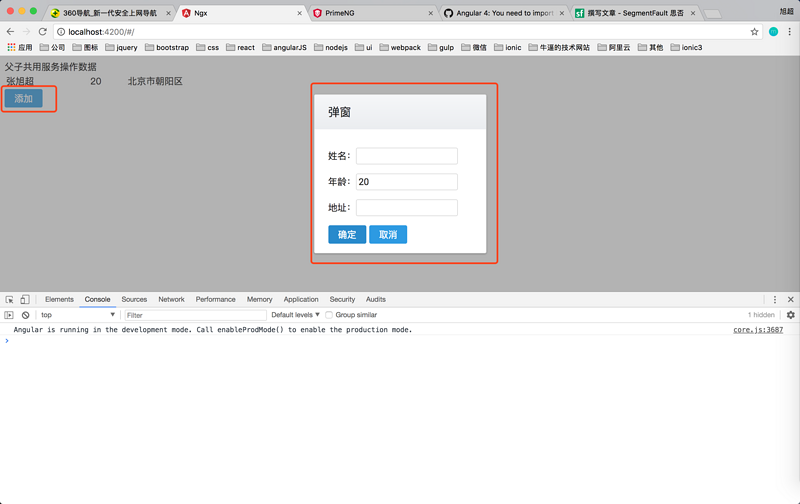Open the Security DevTools tab
Image resolution: width=800 pixels, height=504 pixels.
click(342, 299)
